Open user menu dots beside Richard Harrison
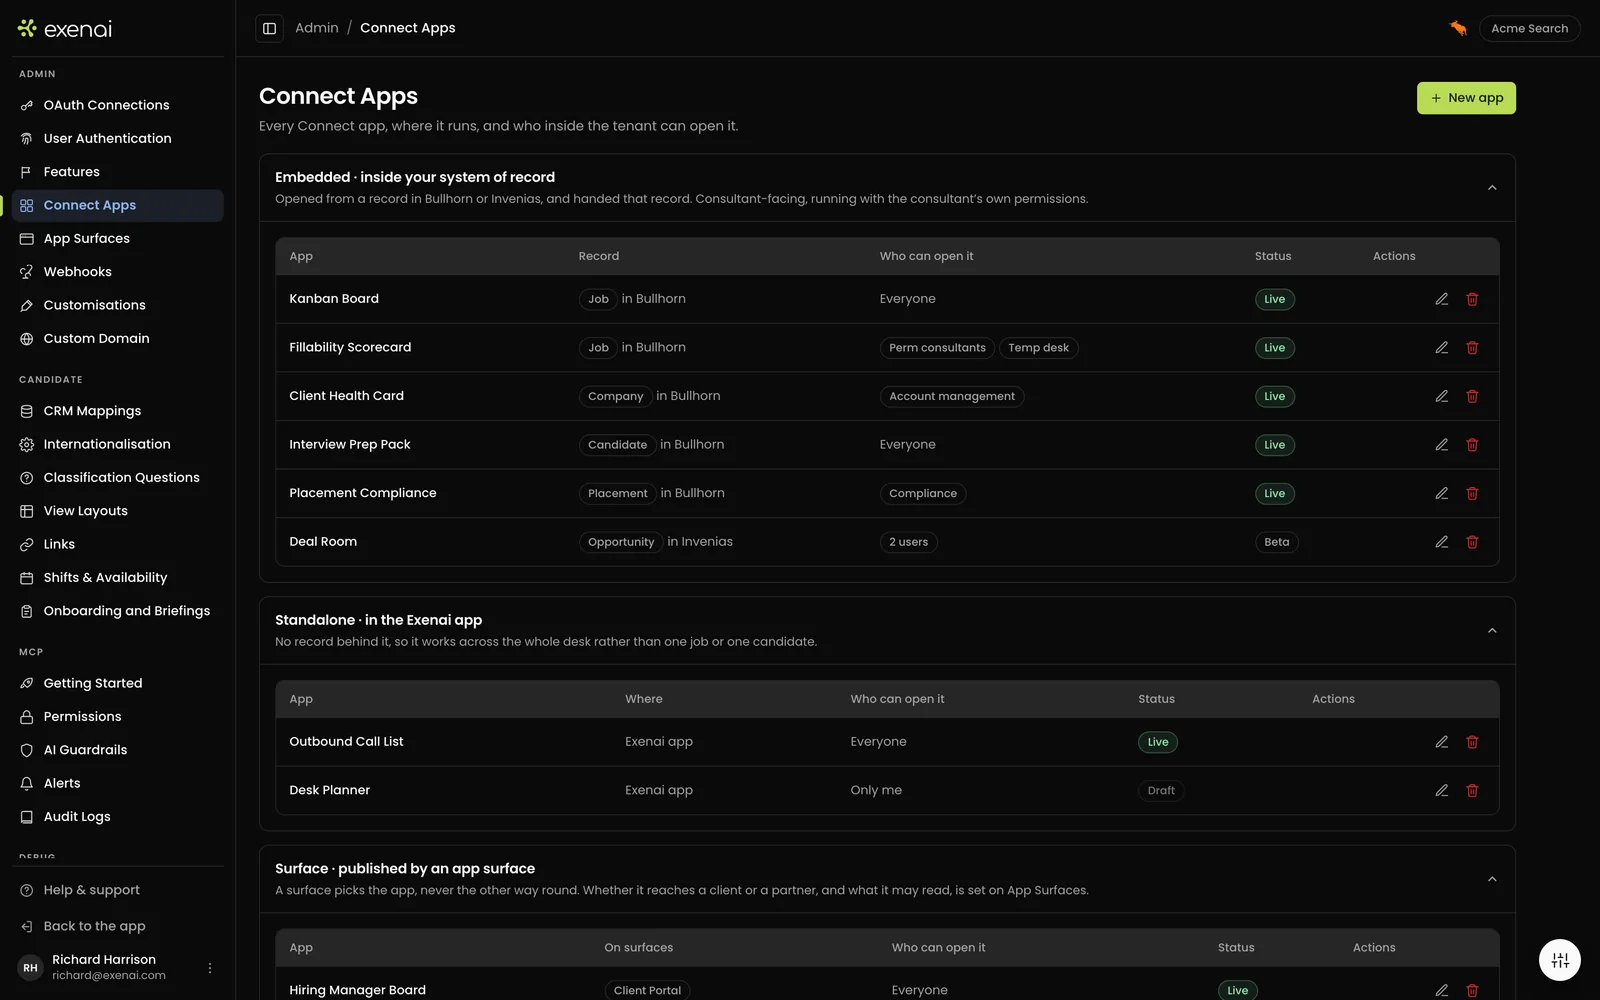This screenshot has width=1600, height=1000. click(210, 968)
